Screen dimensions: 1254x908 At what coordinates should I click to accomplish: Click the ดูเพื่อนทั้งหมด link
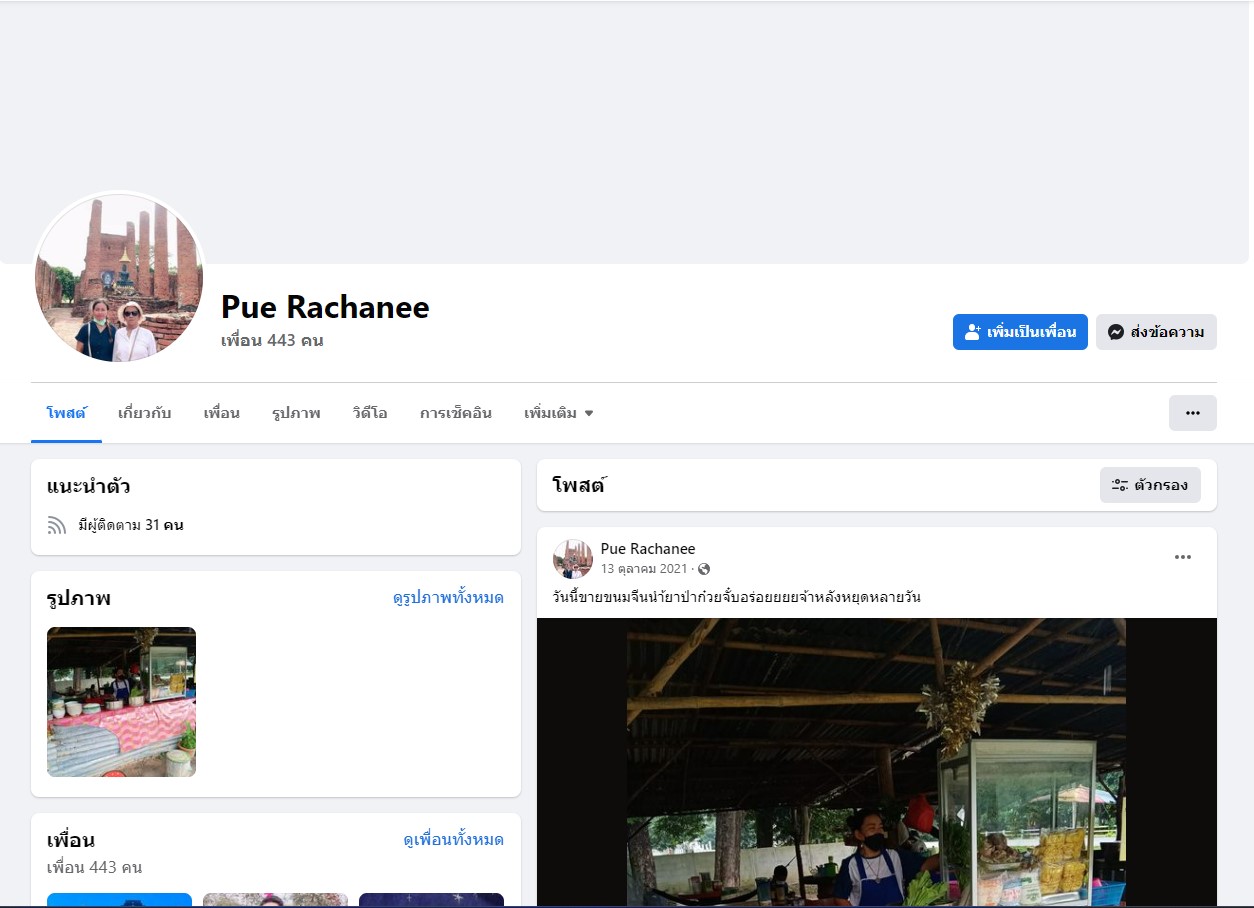pos(453,840)
